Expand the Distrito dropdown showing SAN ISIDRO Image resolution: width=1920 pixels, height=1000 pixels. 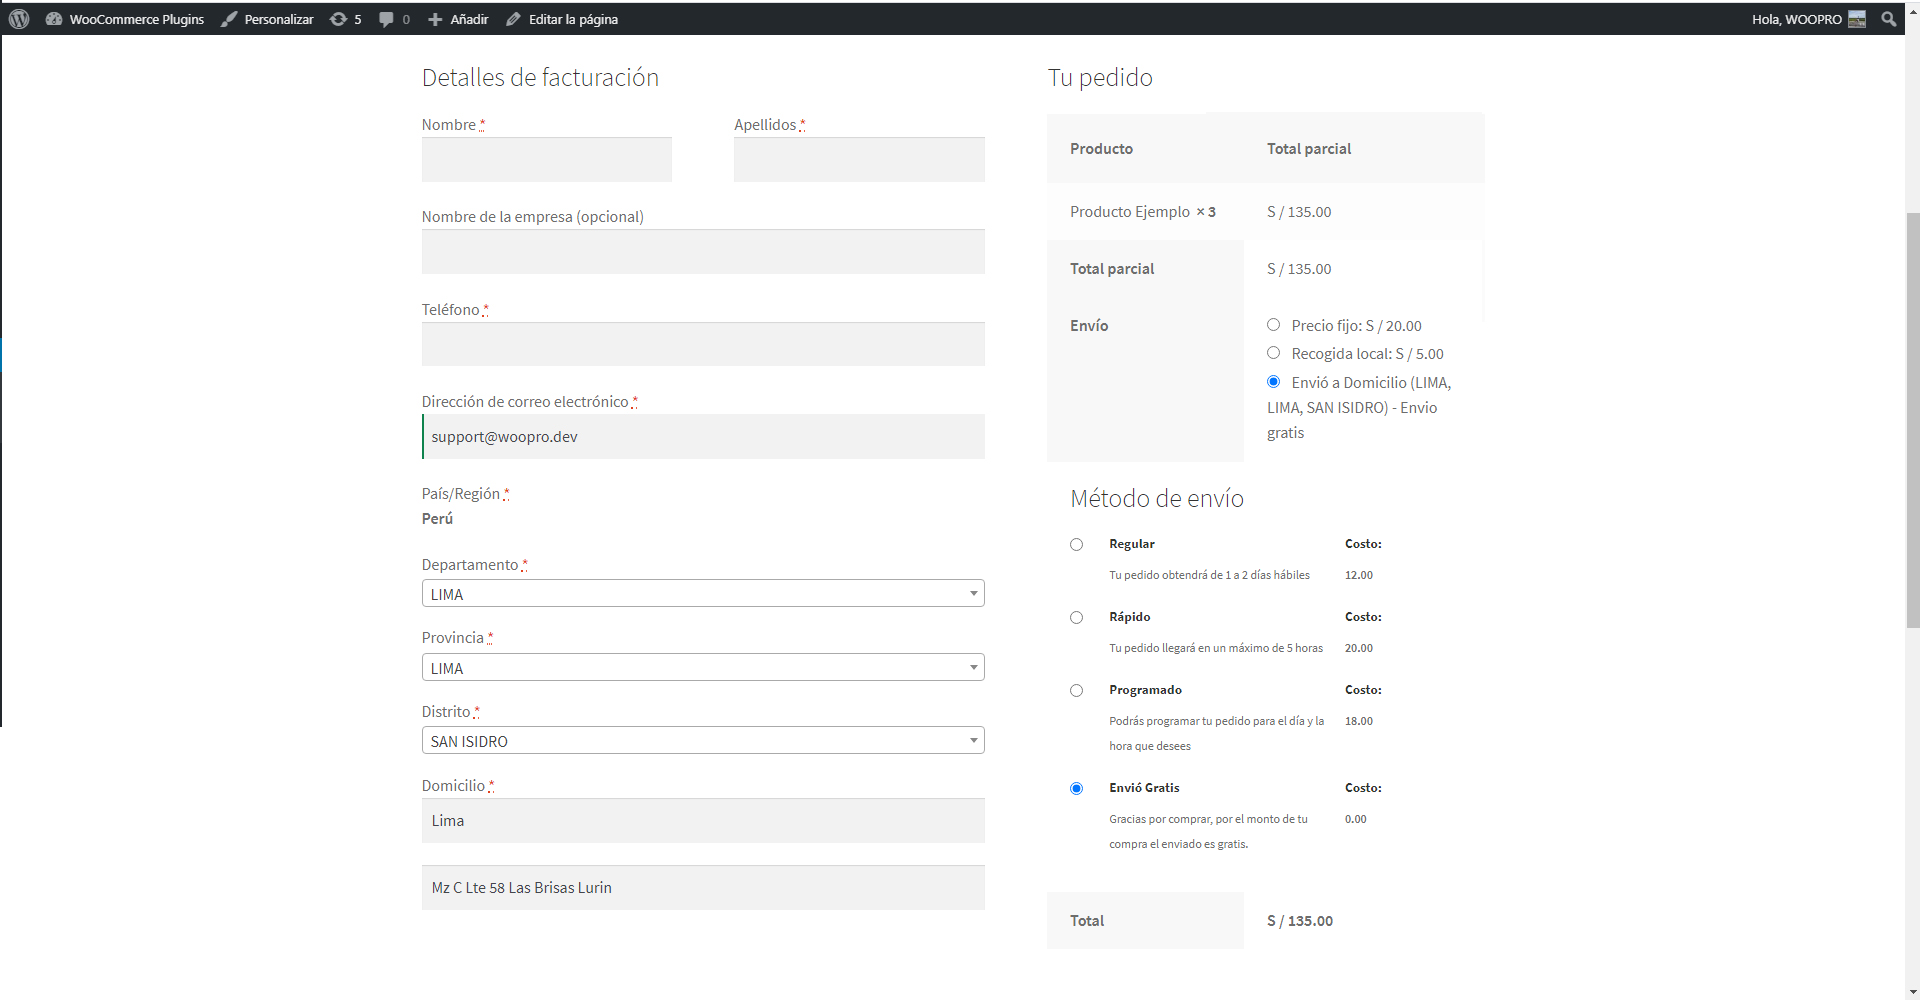(702, 741)
